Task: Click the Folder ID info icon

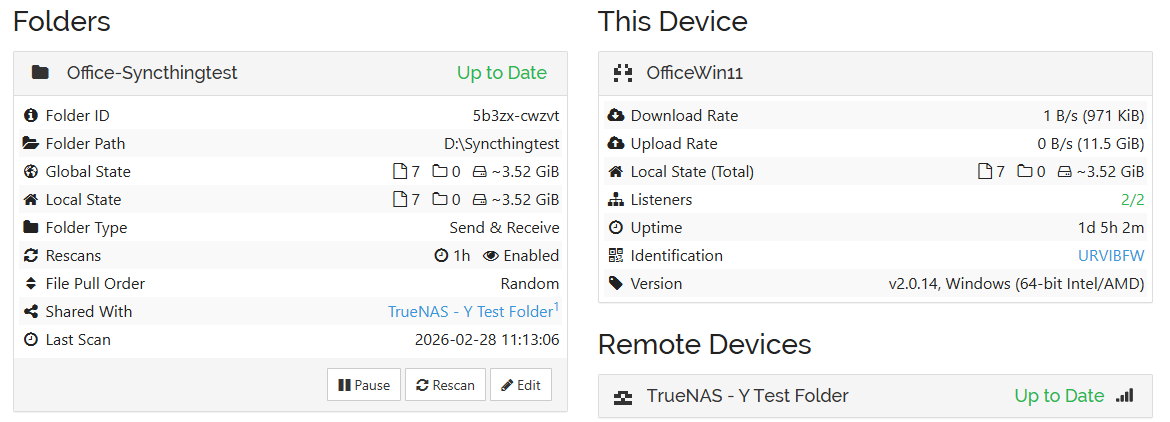Action: pos(30,116)
